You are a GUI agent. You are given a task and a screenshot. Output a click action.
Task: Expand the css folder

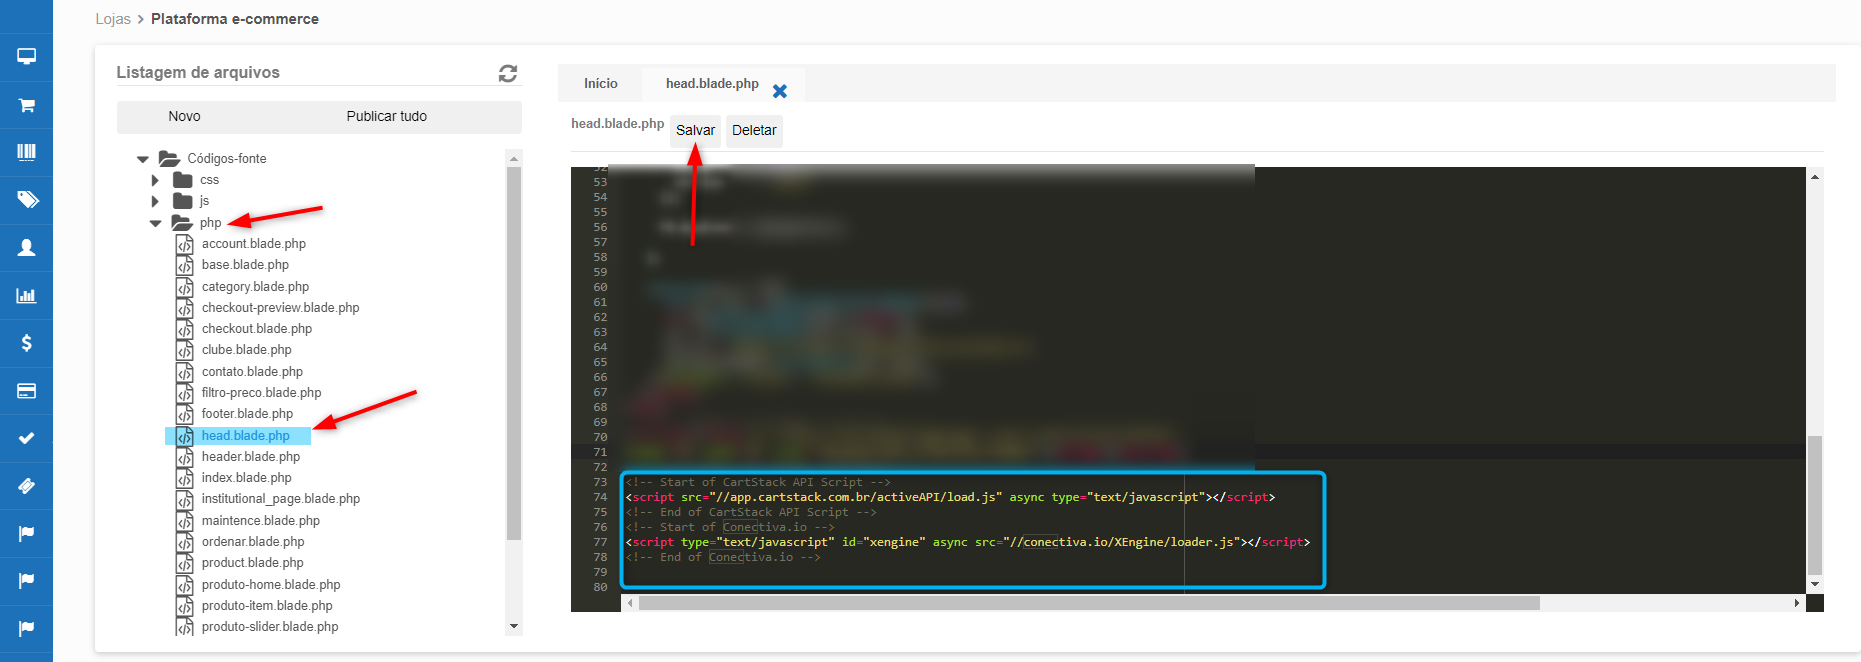(155, 180)
